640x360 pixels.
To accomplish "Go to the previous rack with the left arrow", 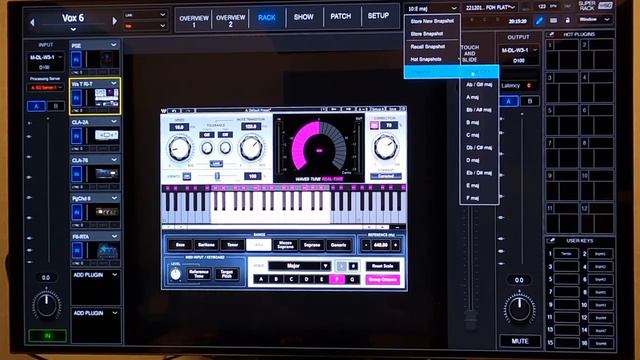I will [33, 22].
